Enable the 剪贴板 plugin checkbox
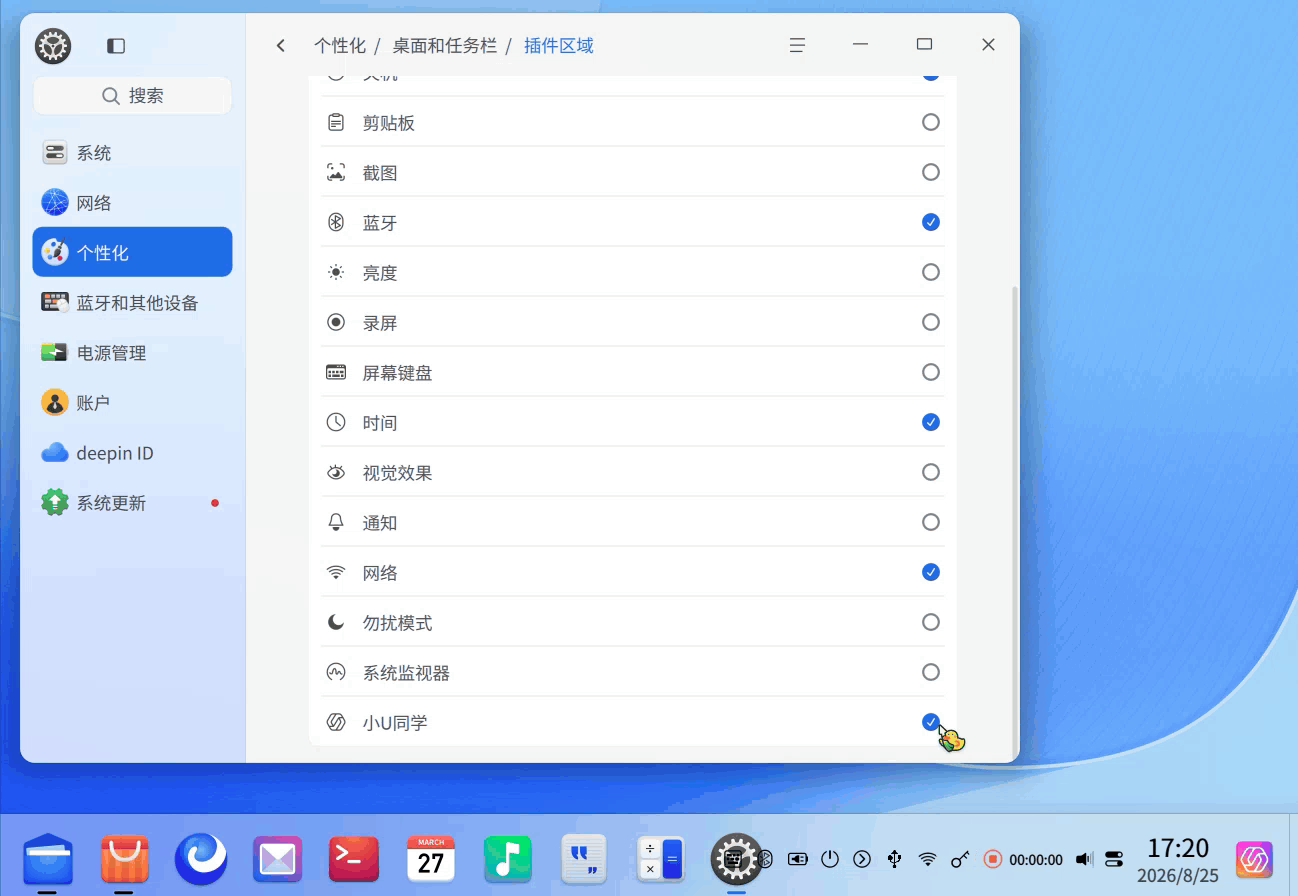The height and width of the screenshot is (896, 1298). coord(931,122)
